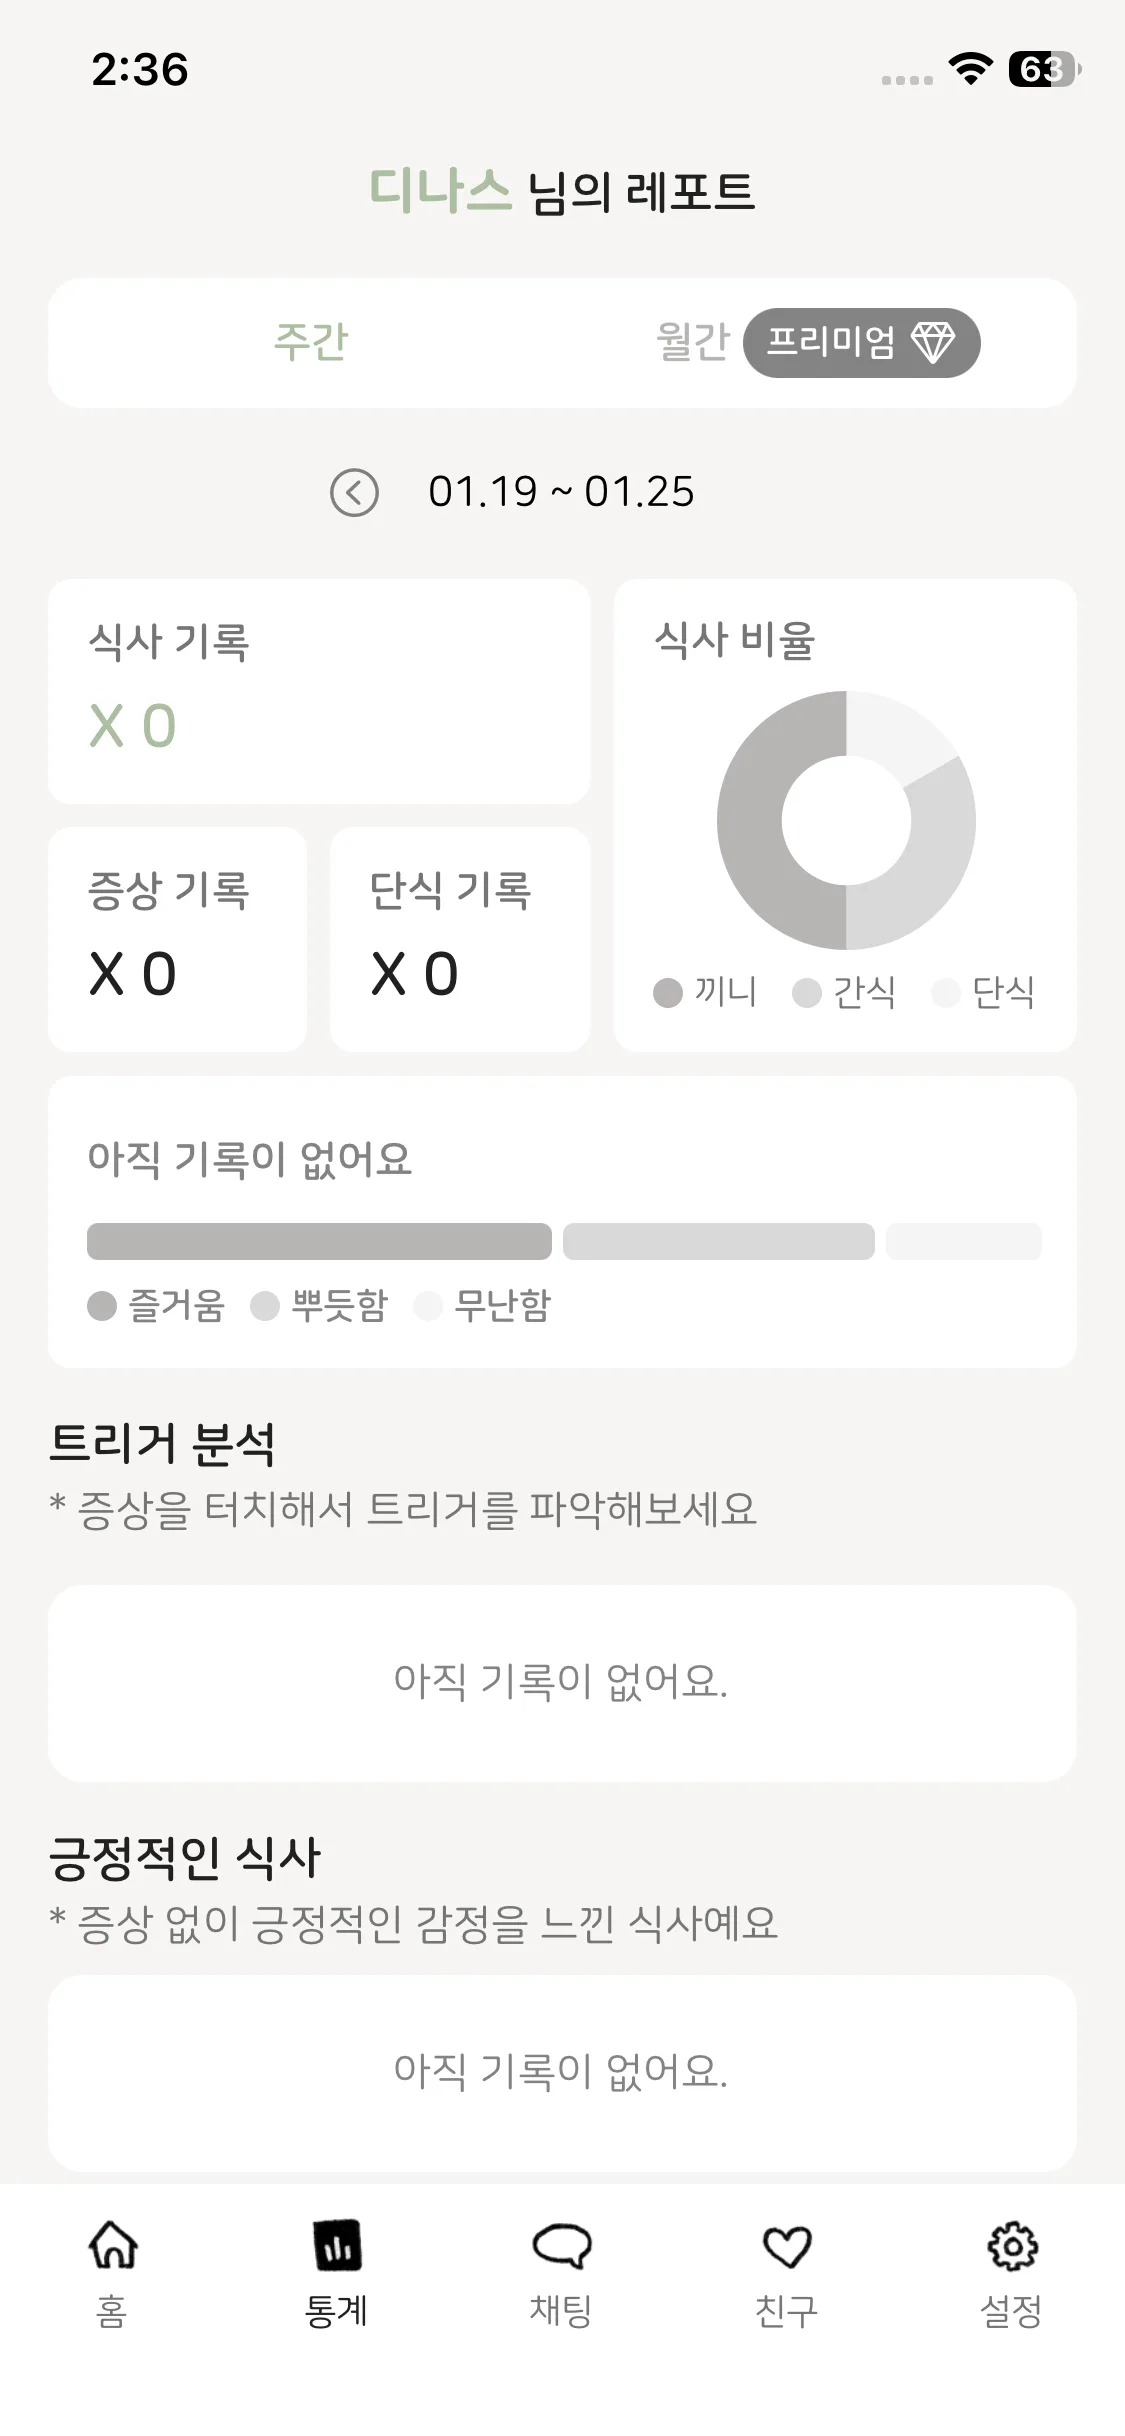The height and width of the screenshot is (2436, 1125).
Task: Tap the premium diamond icon
Action: 932,343
